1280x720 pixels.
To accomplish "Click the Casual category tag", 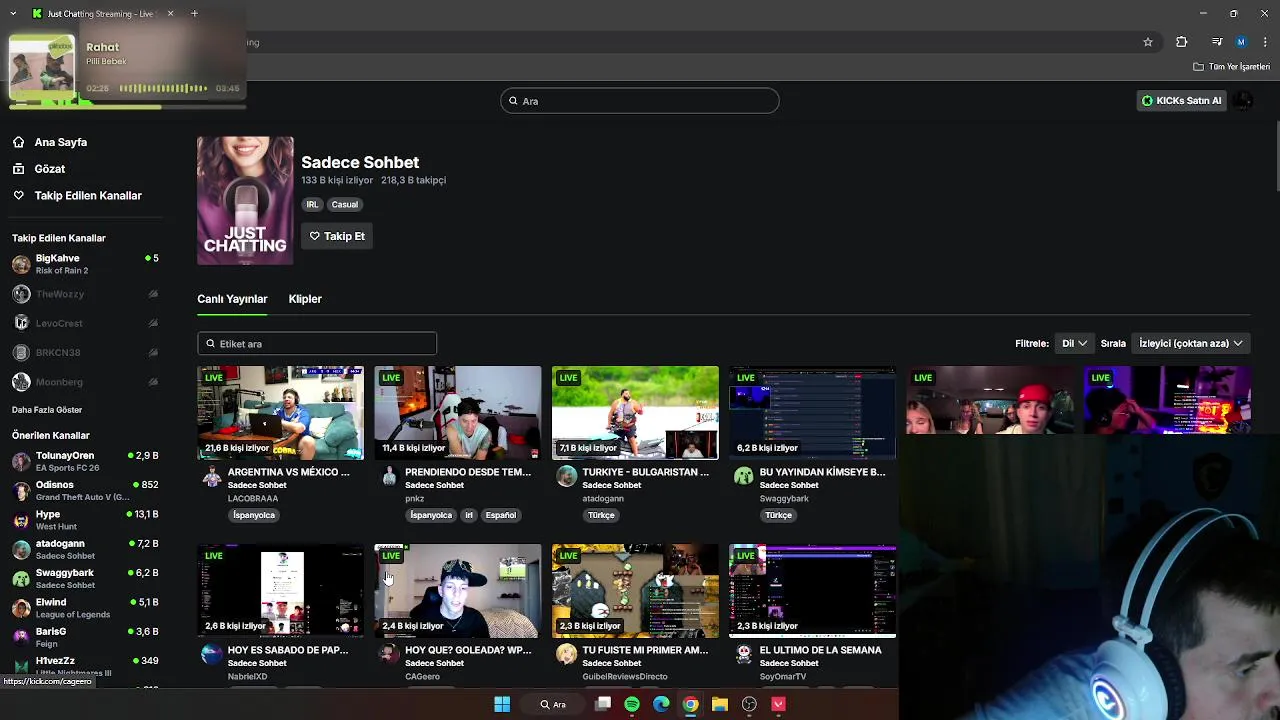I will coord(345,204).
